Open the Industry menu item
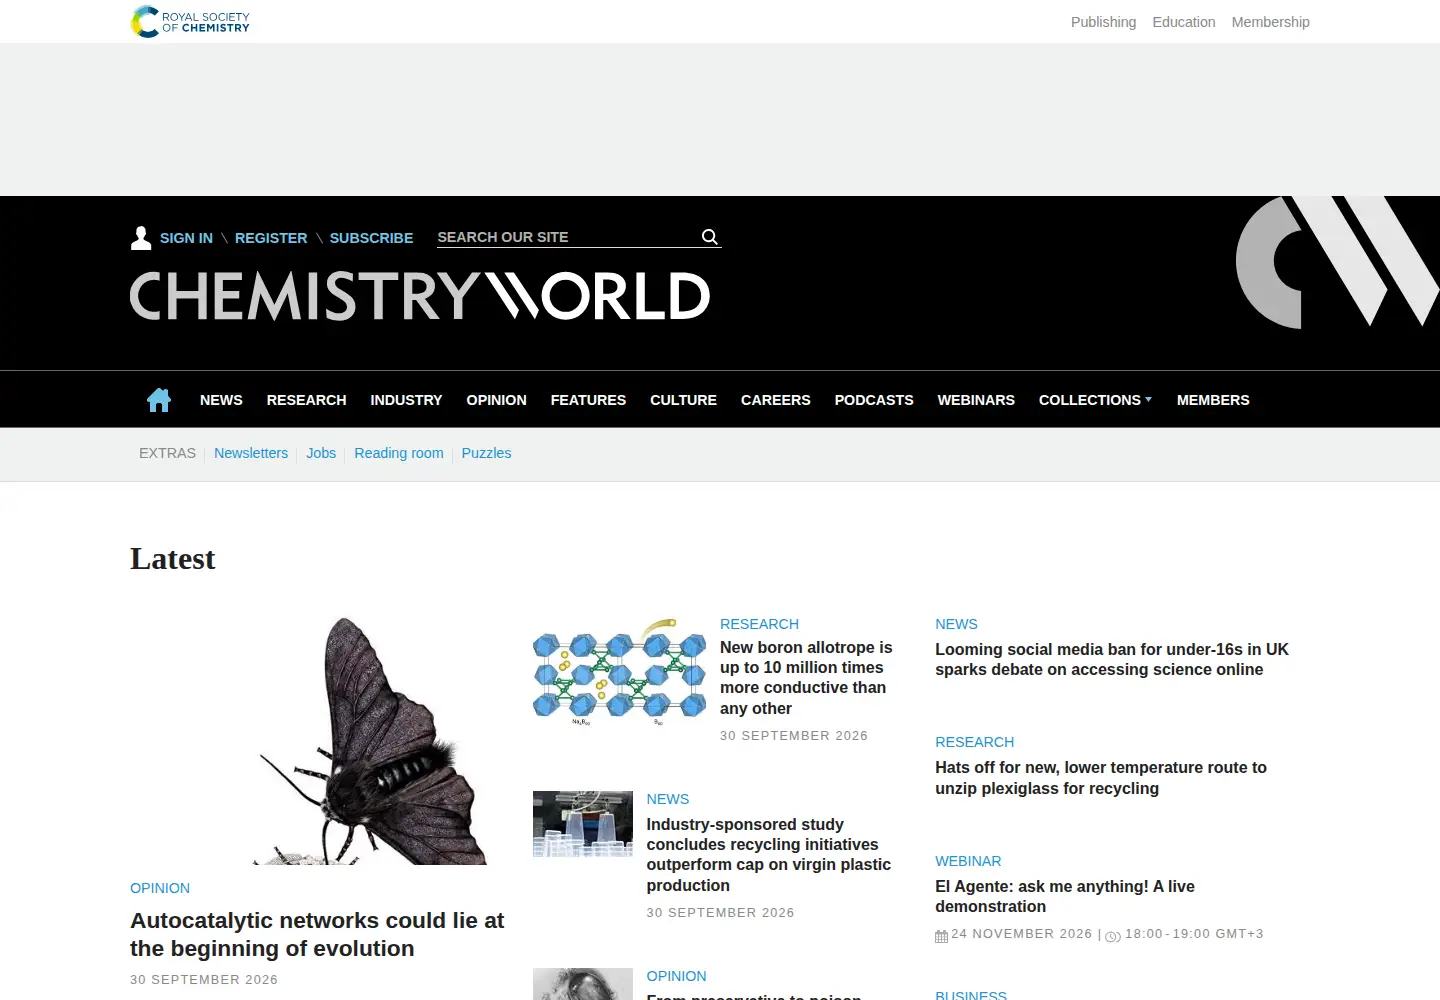This screenshot has height=1000, width=1440. [406, 400]
